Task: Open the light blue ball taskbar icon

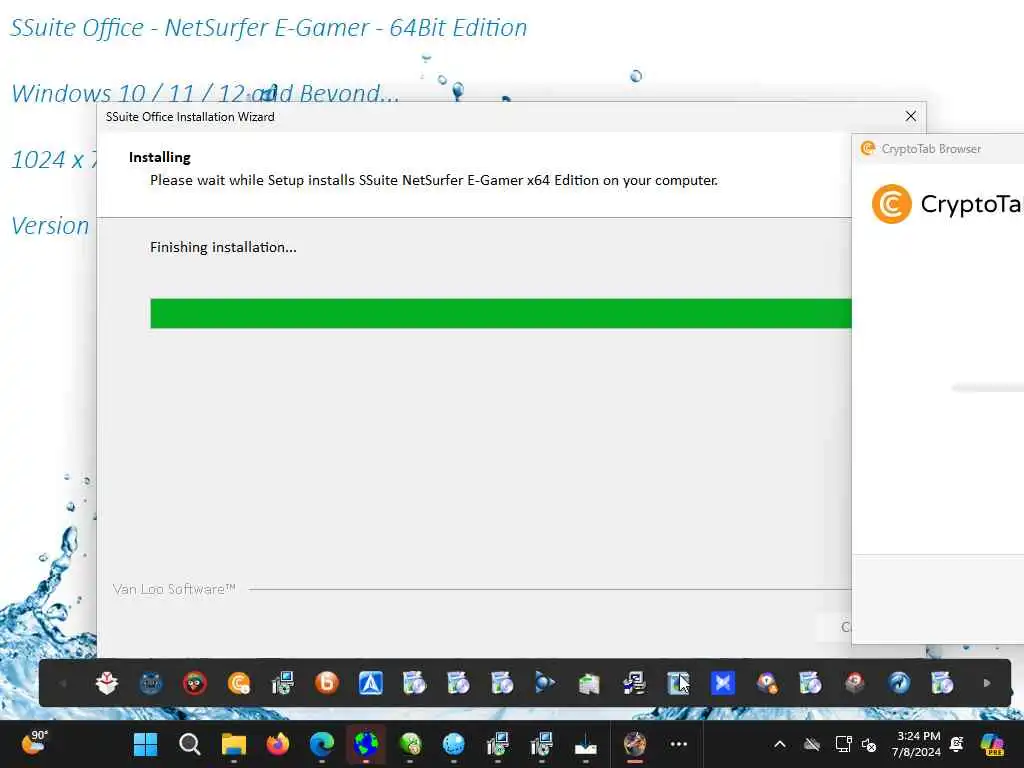Action: pyautogui.click(x=453, y=744)
